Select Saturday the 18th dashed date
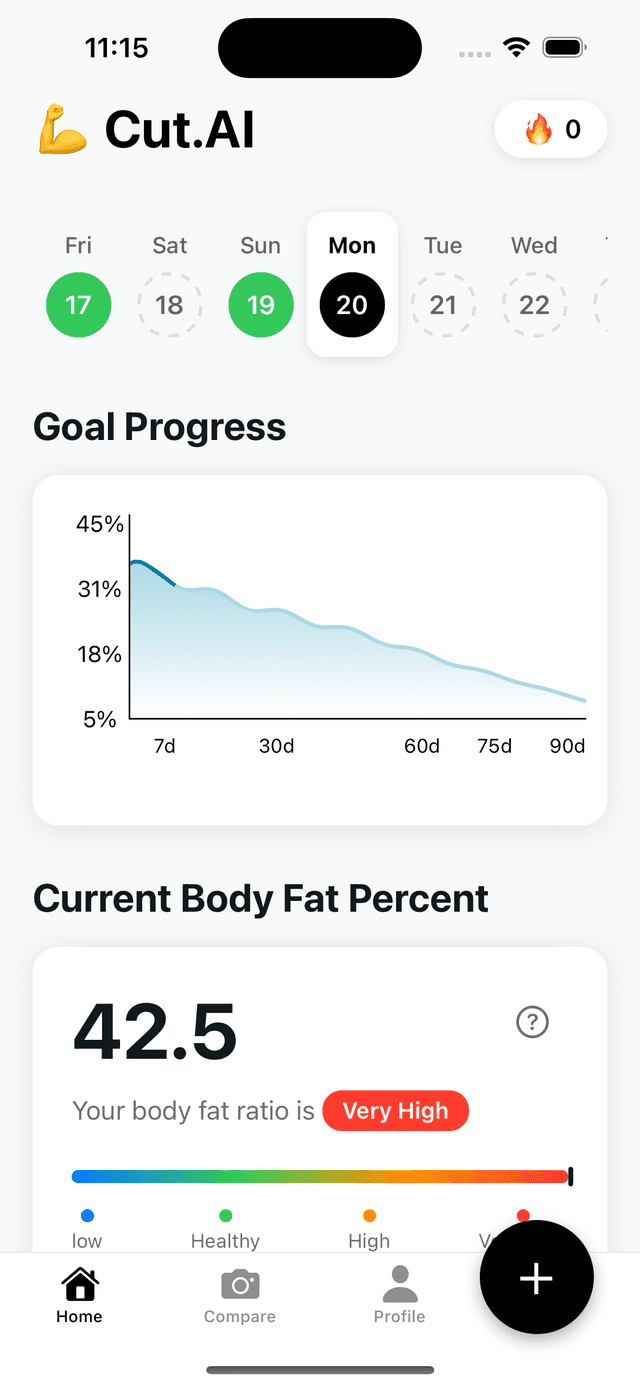The image size is (640, 1387). (x=170, y=304)
